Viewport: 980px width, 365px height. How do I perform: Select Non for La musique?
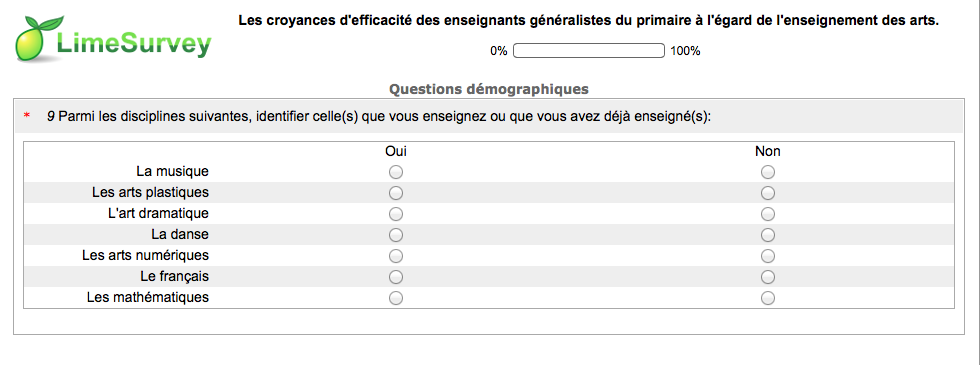[x=768, y=172]
